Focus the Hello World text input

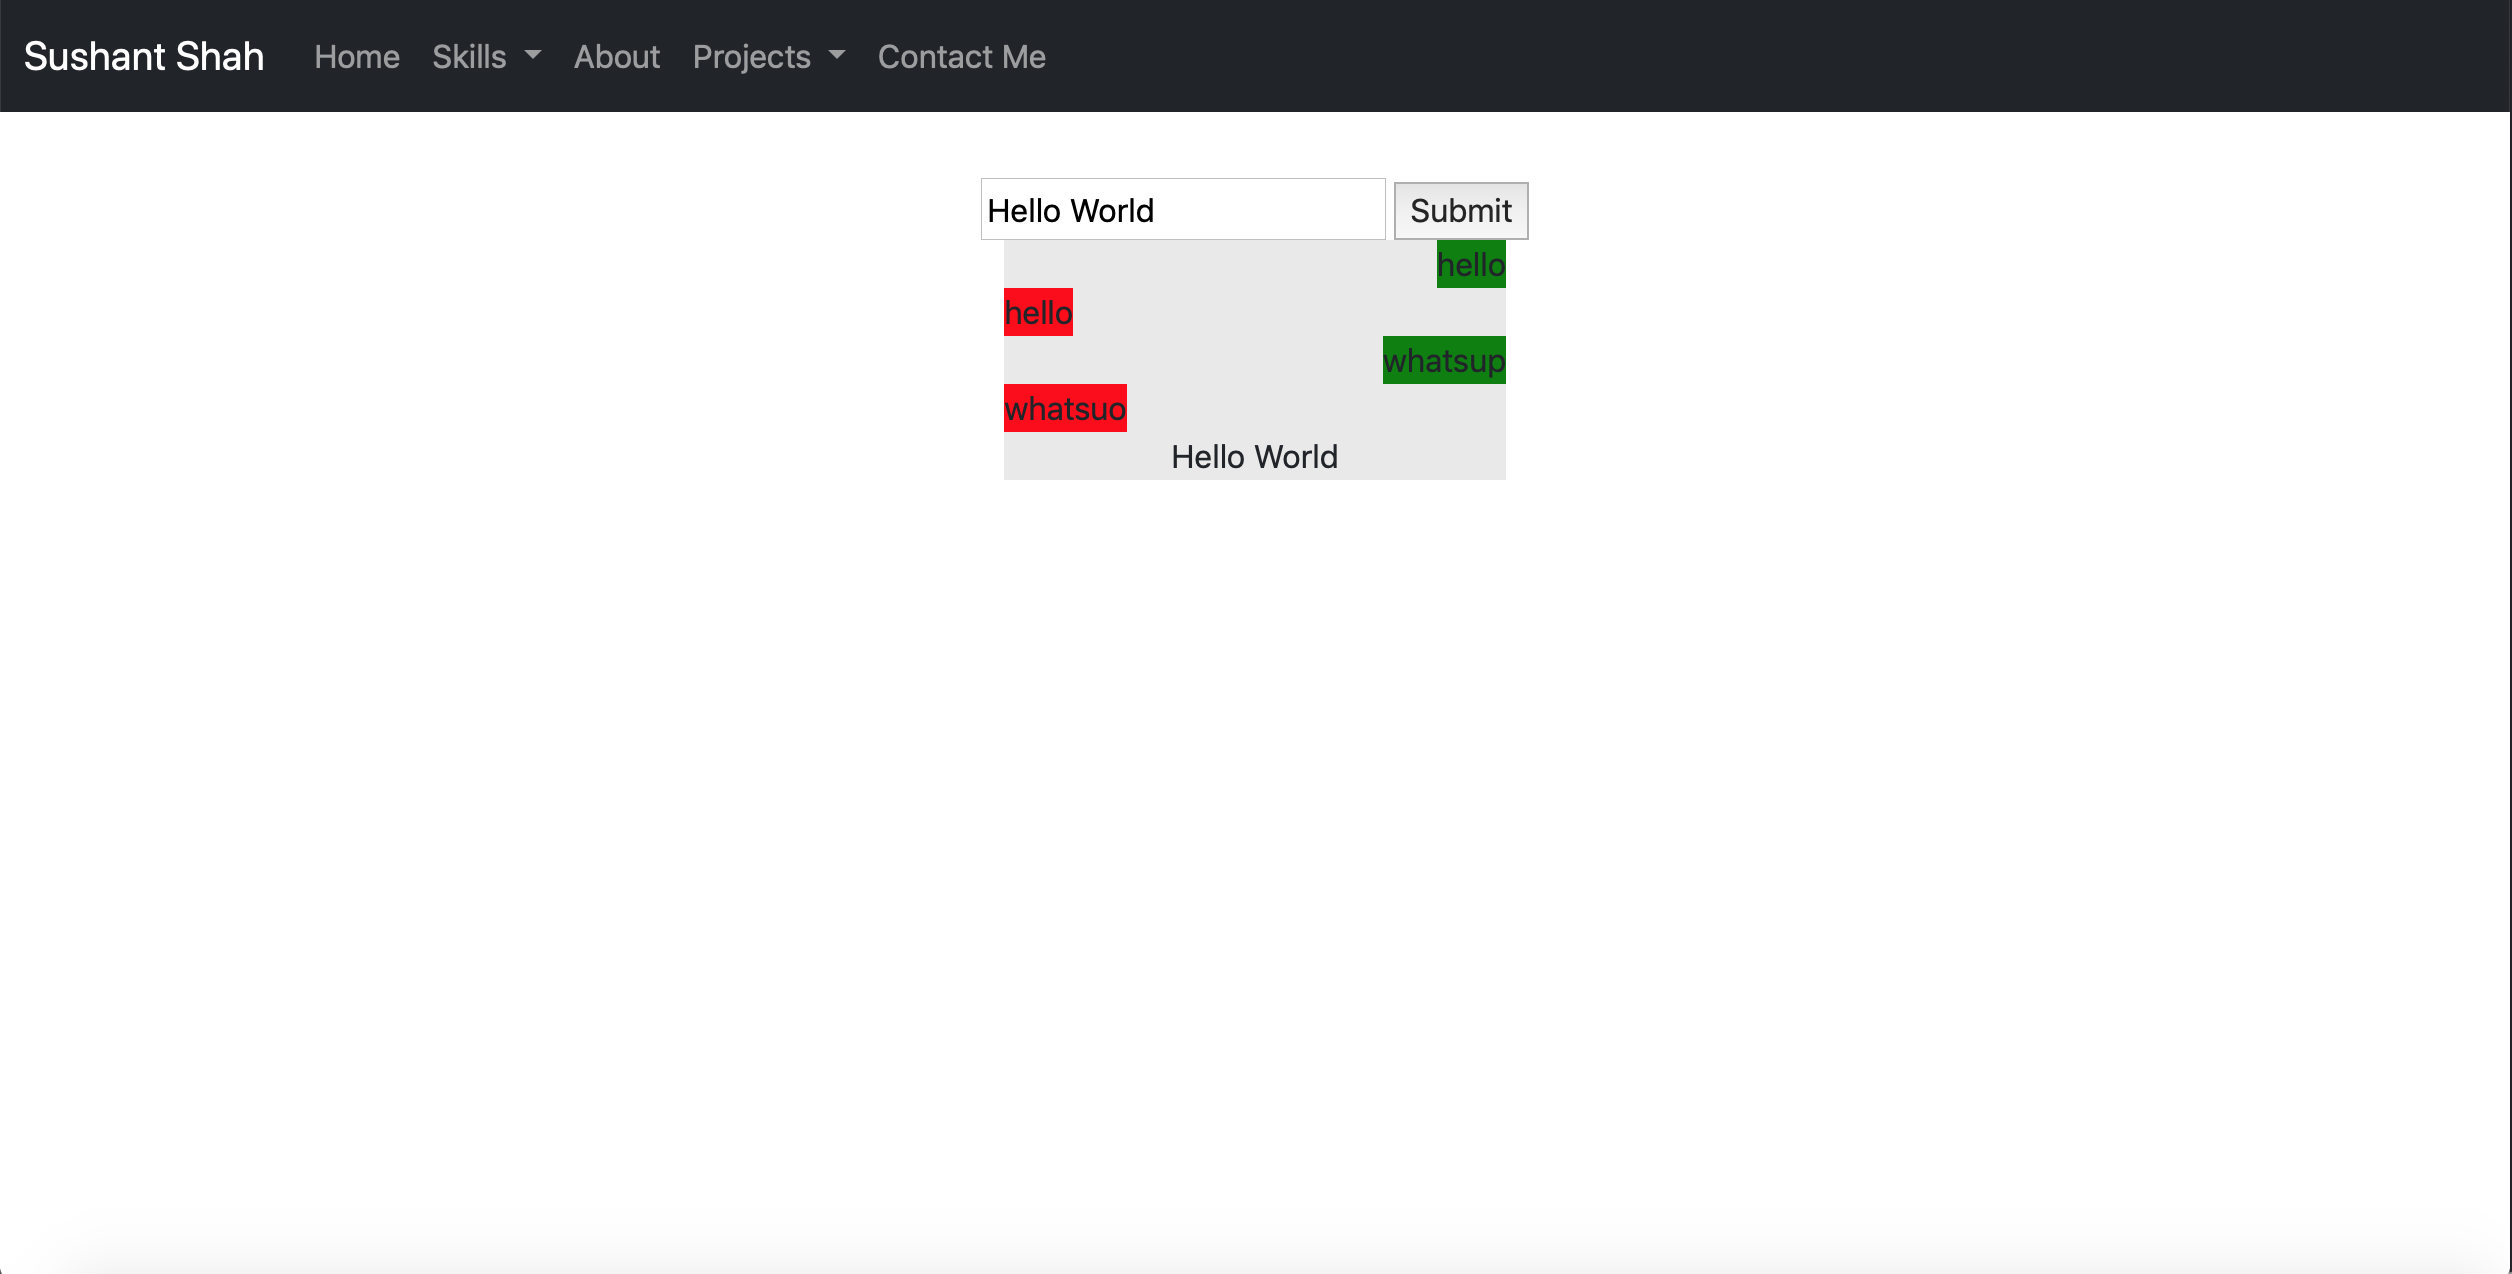coord(1182,210)
